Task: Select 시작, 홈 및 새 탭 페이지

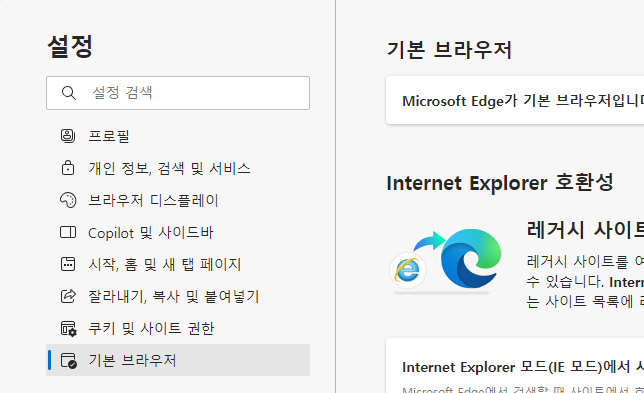Action: (x=178, y=264)
